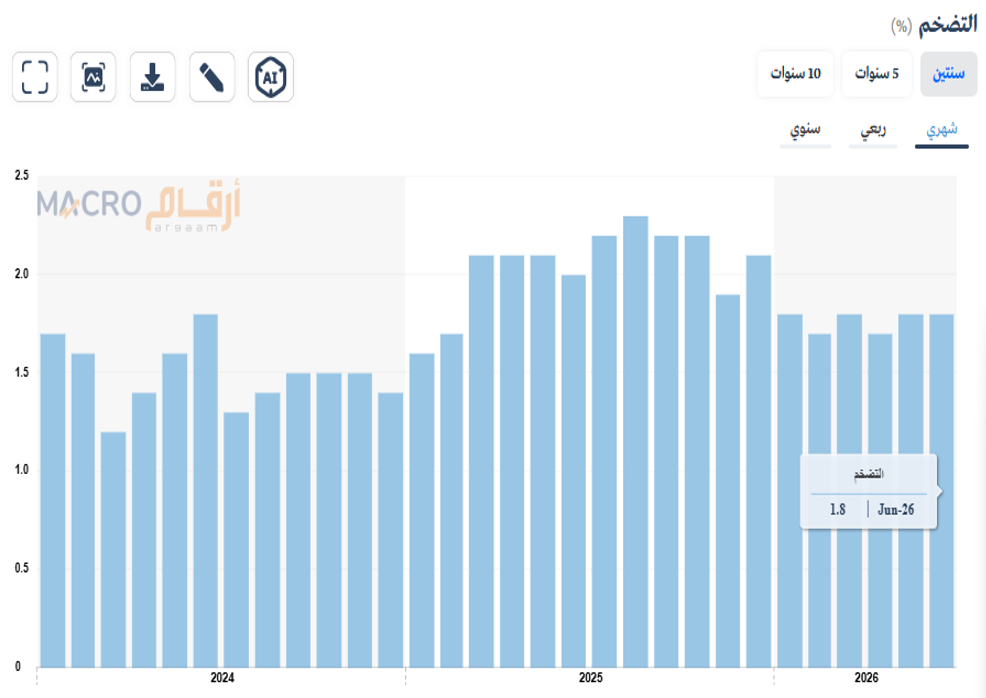Click the (%) unit label beside title
This screenshot has width=986, height=698.
pyautogui.click(x=901, y=26)
